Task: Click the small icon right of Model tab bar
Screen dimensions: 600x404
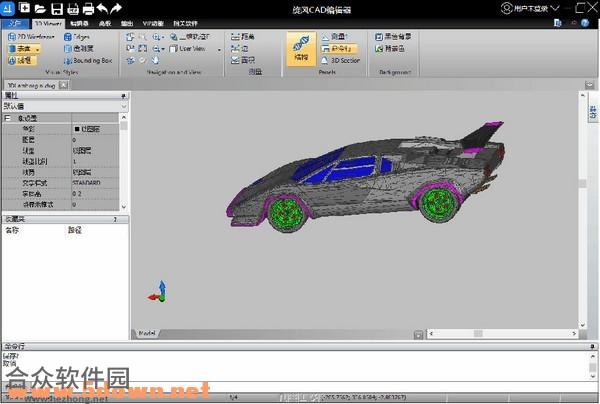Action: pyautogui.click(x=418, y=335)
